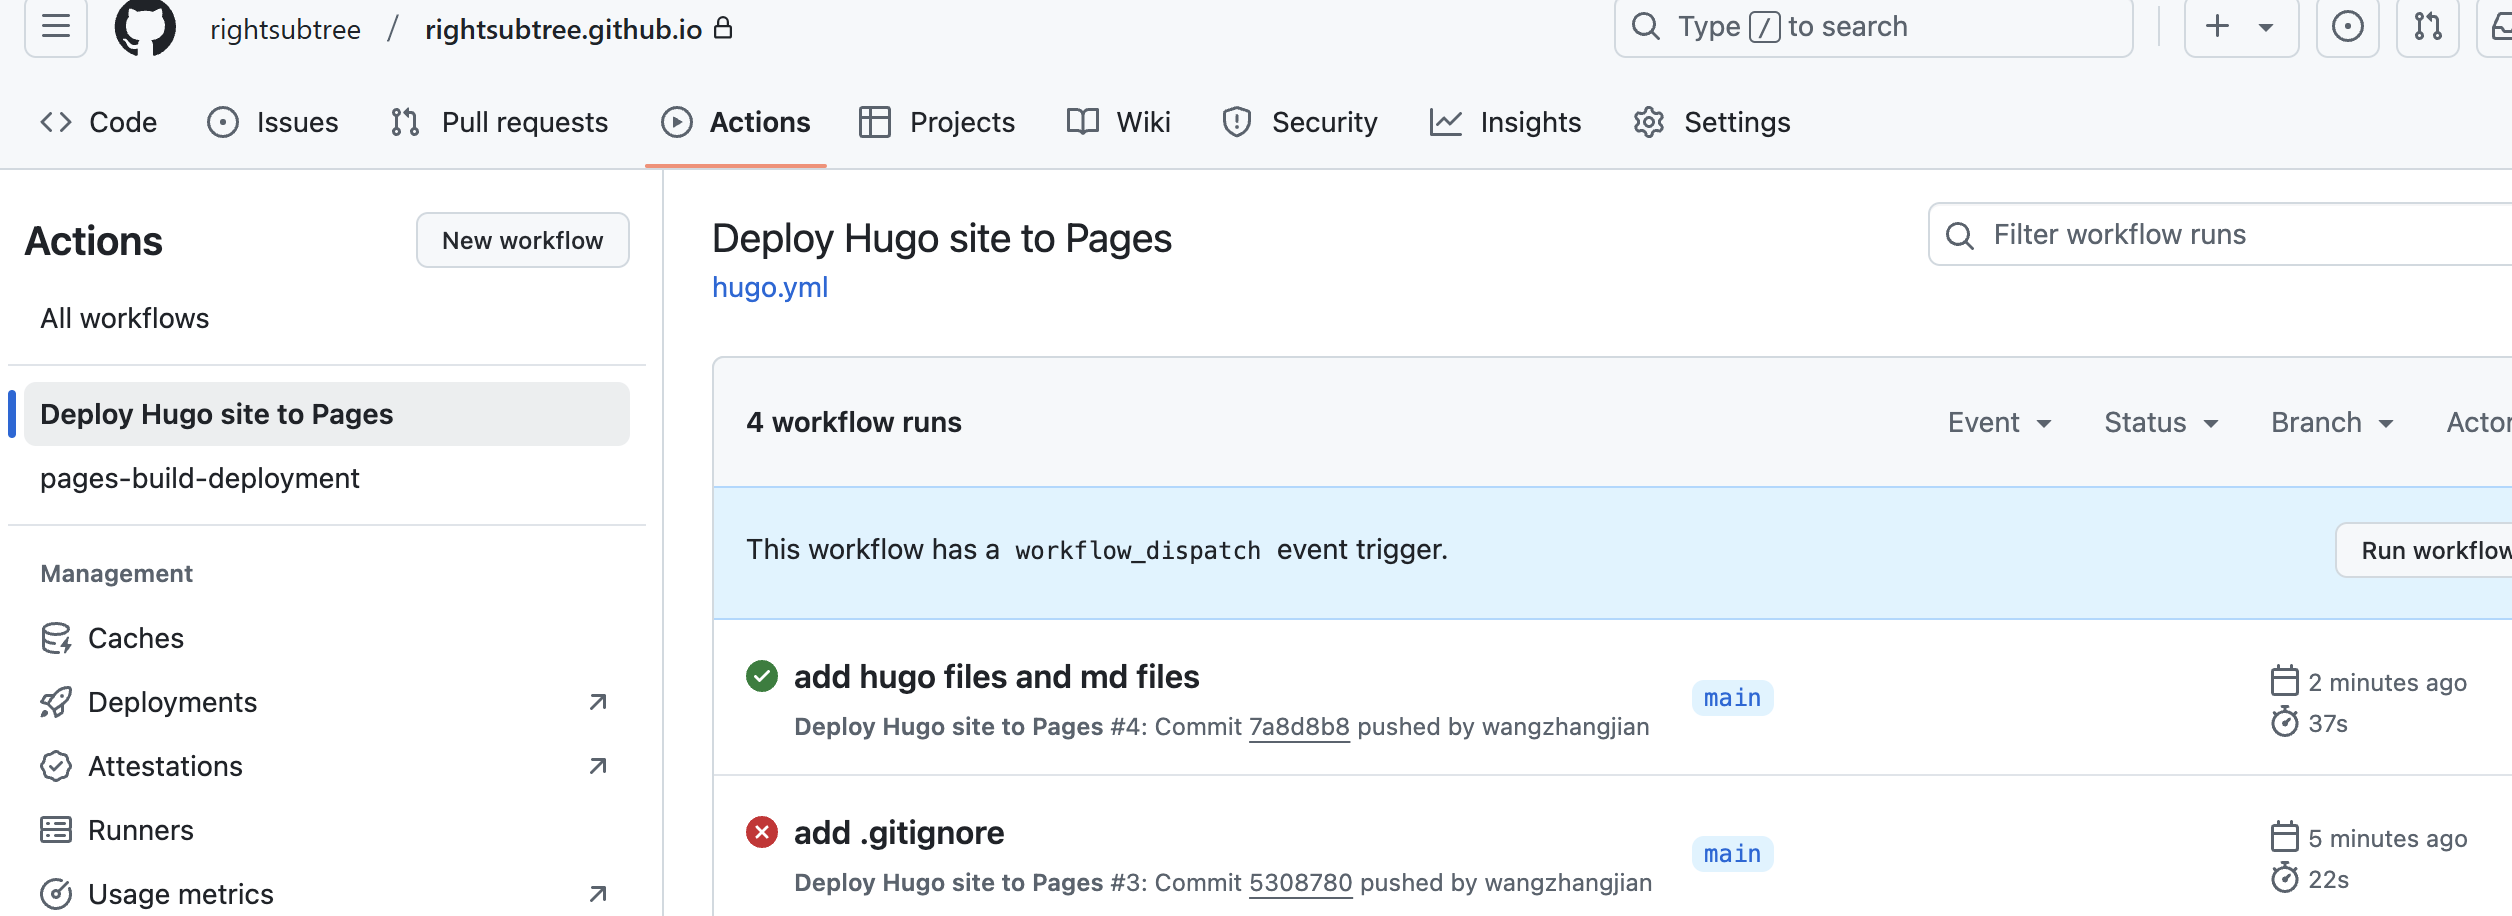Click the Caches database icon

56,638
